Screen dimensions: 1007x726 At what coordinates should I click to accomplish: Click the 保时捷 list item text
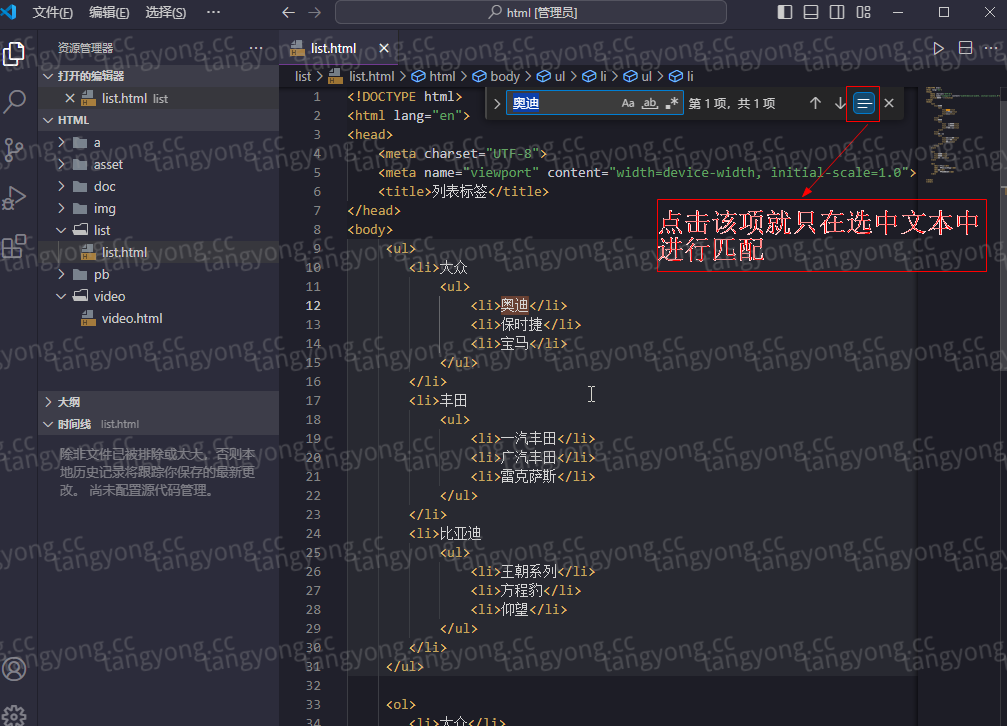(521, 324)
